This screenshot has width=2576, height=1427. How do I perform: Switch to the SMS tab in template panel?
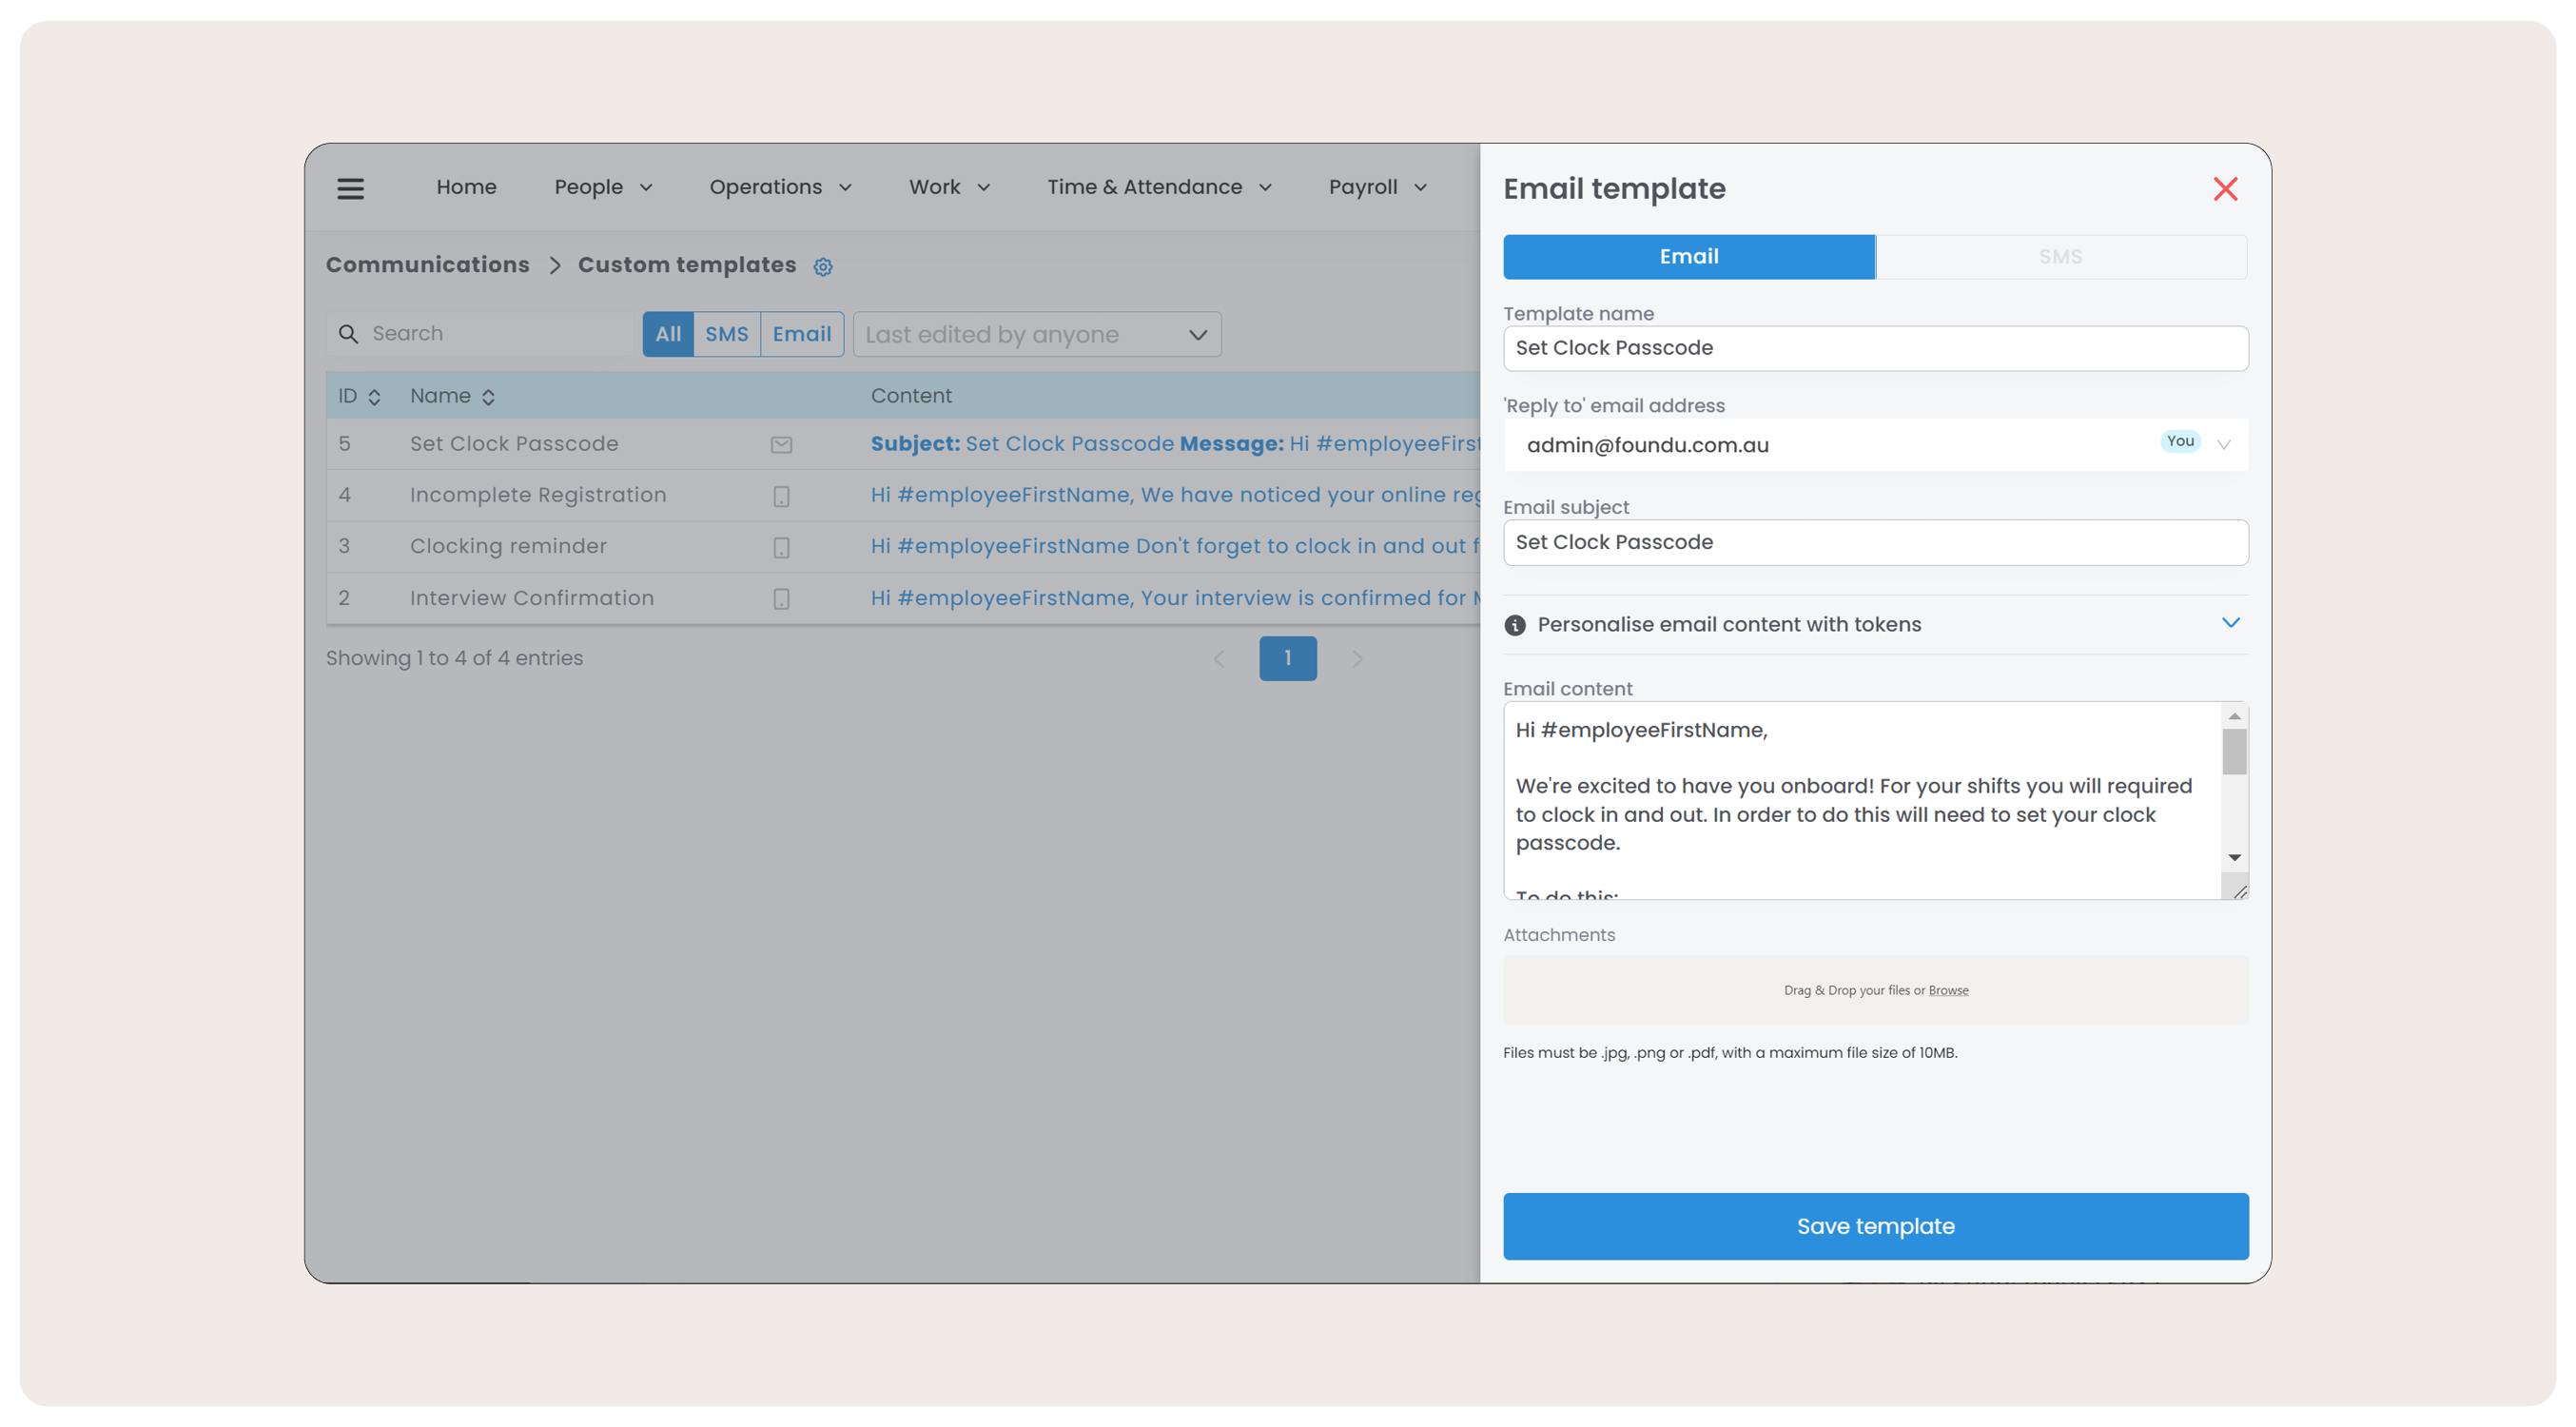[2060, 257]
